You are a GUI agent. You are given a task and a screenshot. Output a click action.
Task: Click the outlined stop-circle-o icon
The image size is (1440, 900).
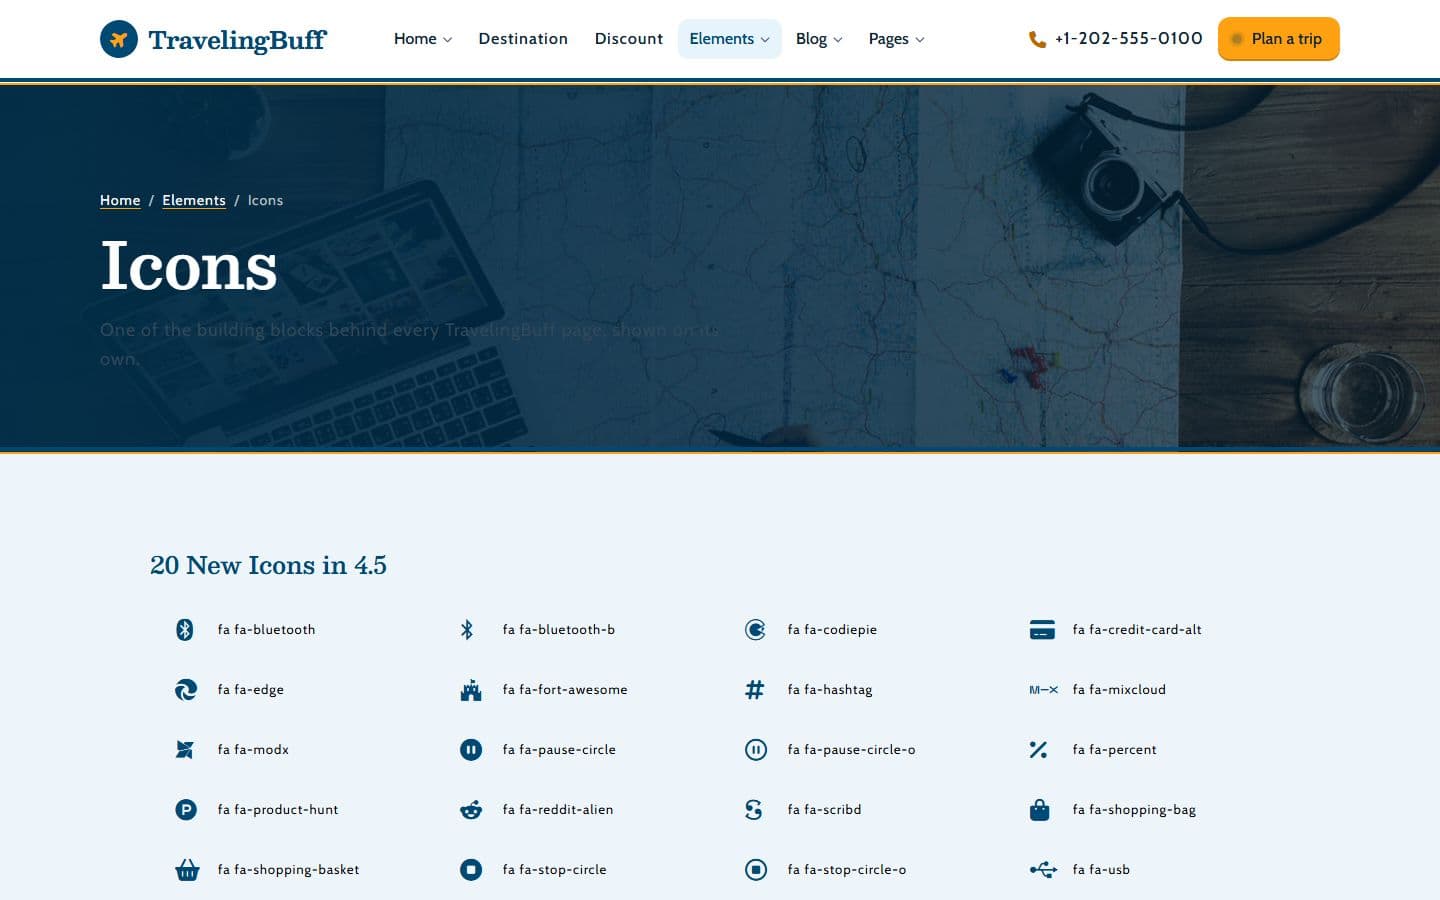pyautogui.click(x=756, y=869)
